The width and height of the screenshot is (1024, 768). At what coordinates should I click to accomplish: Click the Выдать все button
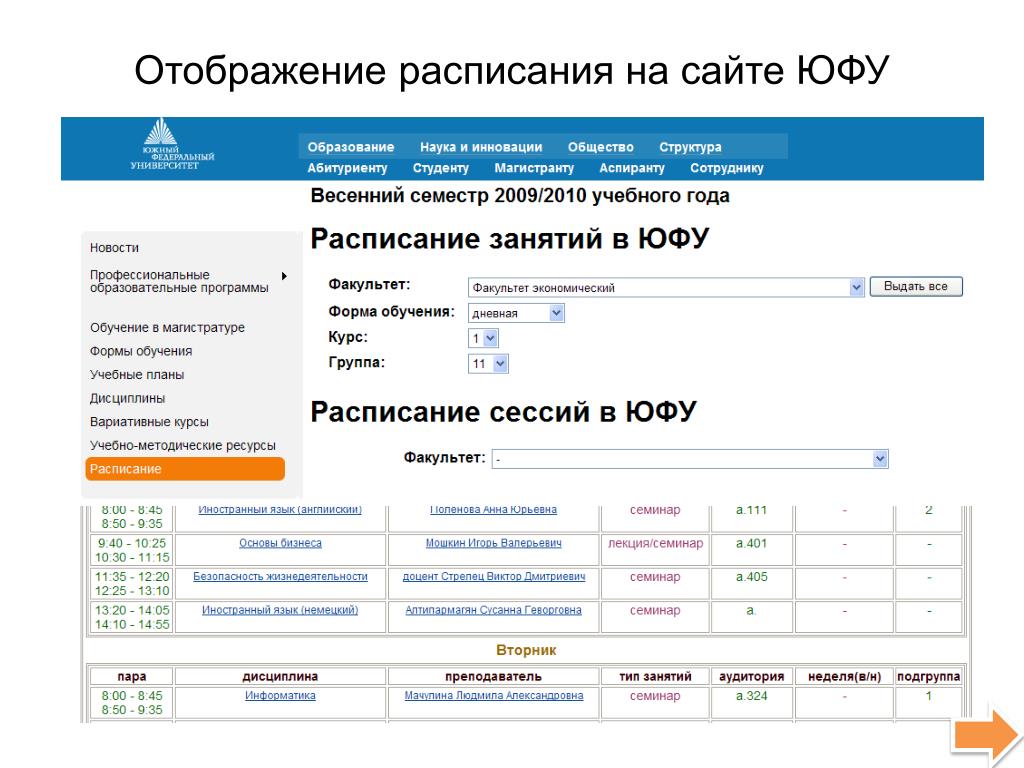coord(916,287)
